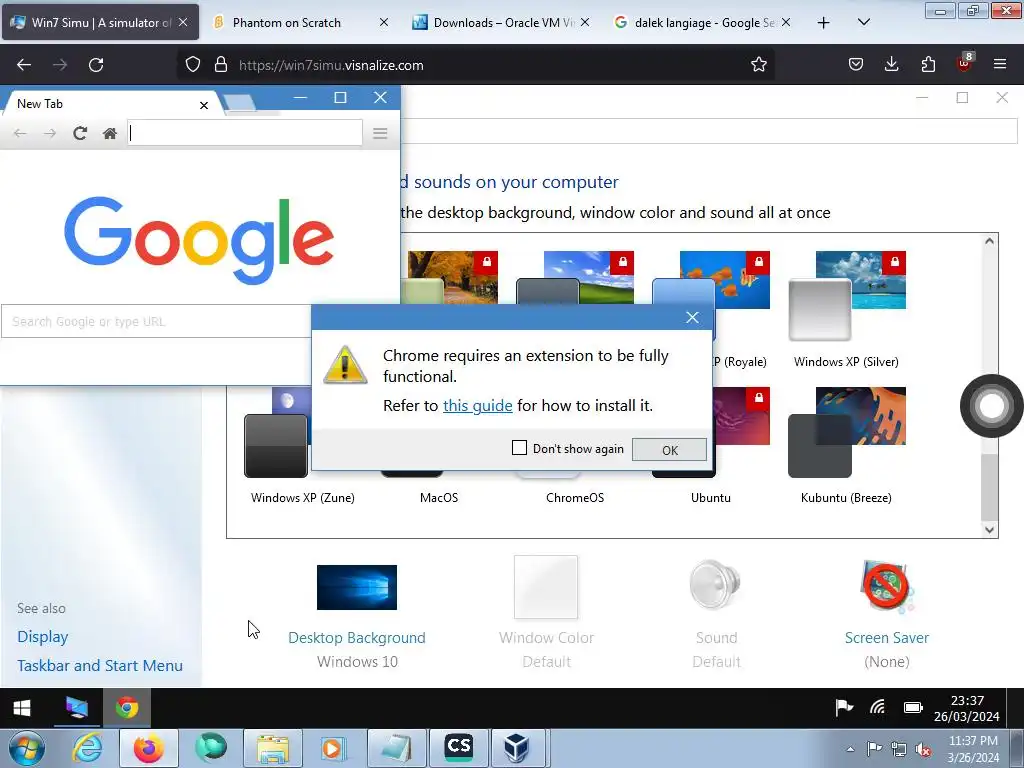Select the Win7 Simu tab

coord(100,23)
